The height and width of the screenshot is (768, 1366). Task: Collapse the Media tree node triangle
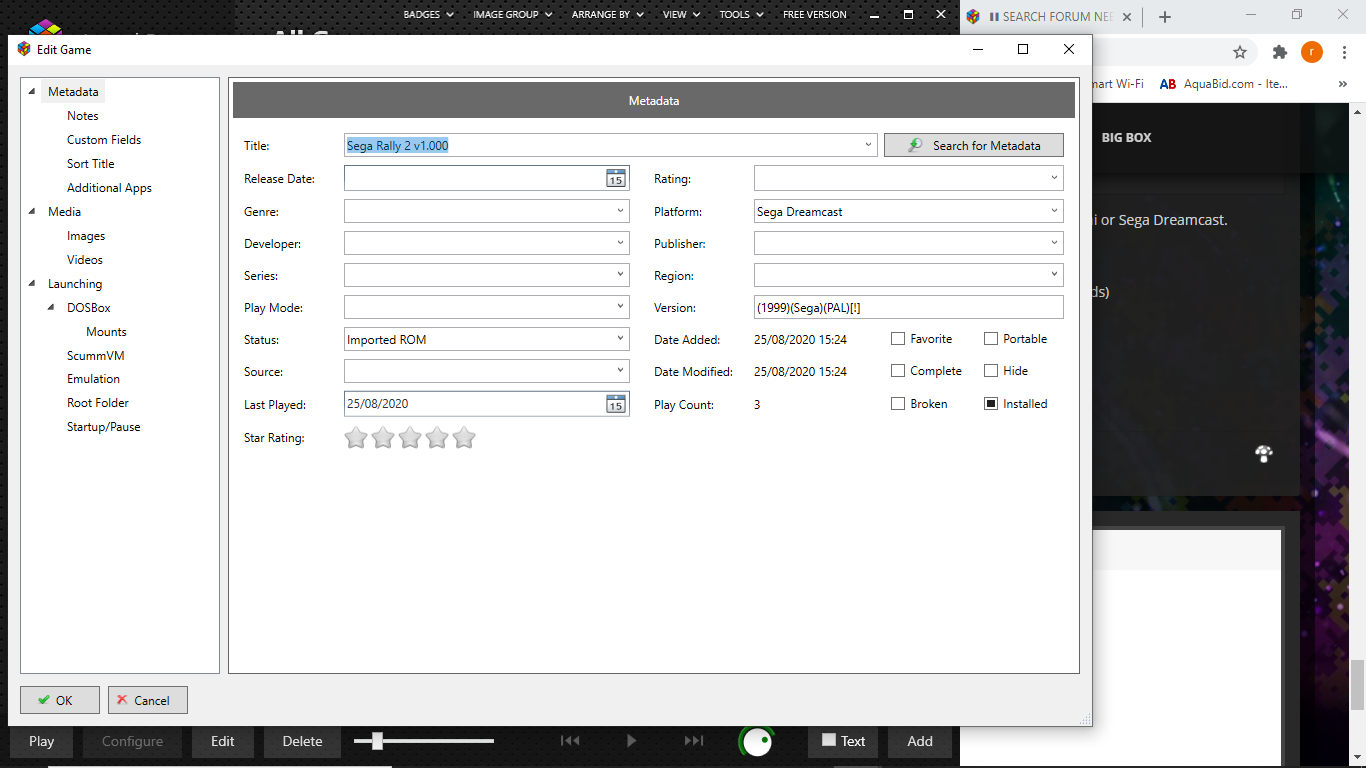pyautogui.click(x=33, y=212)
